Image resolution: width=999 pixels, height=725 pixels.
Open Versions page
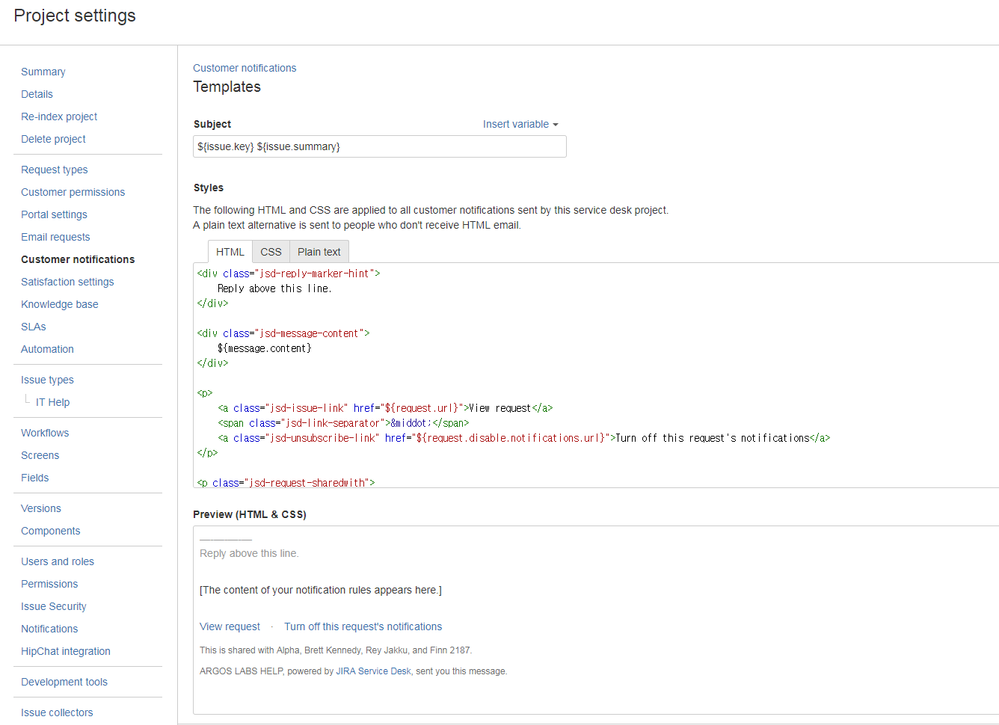pos(41,508)
